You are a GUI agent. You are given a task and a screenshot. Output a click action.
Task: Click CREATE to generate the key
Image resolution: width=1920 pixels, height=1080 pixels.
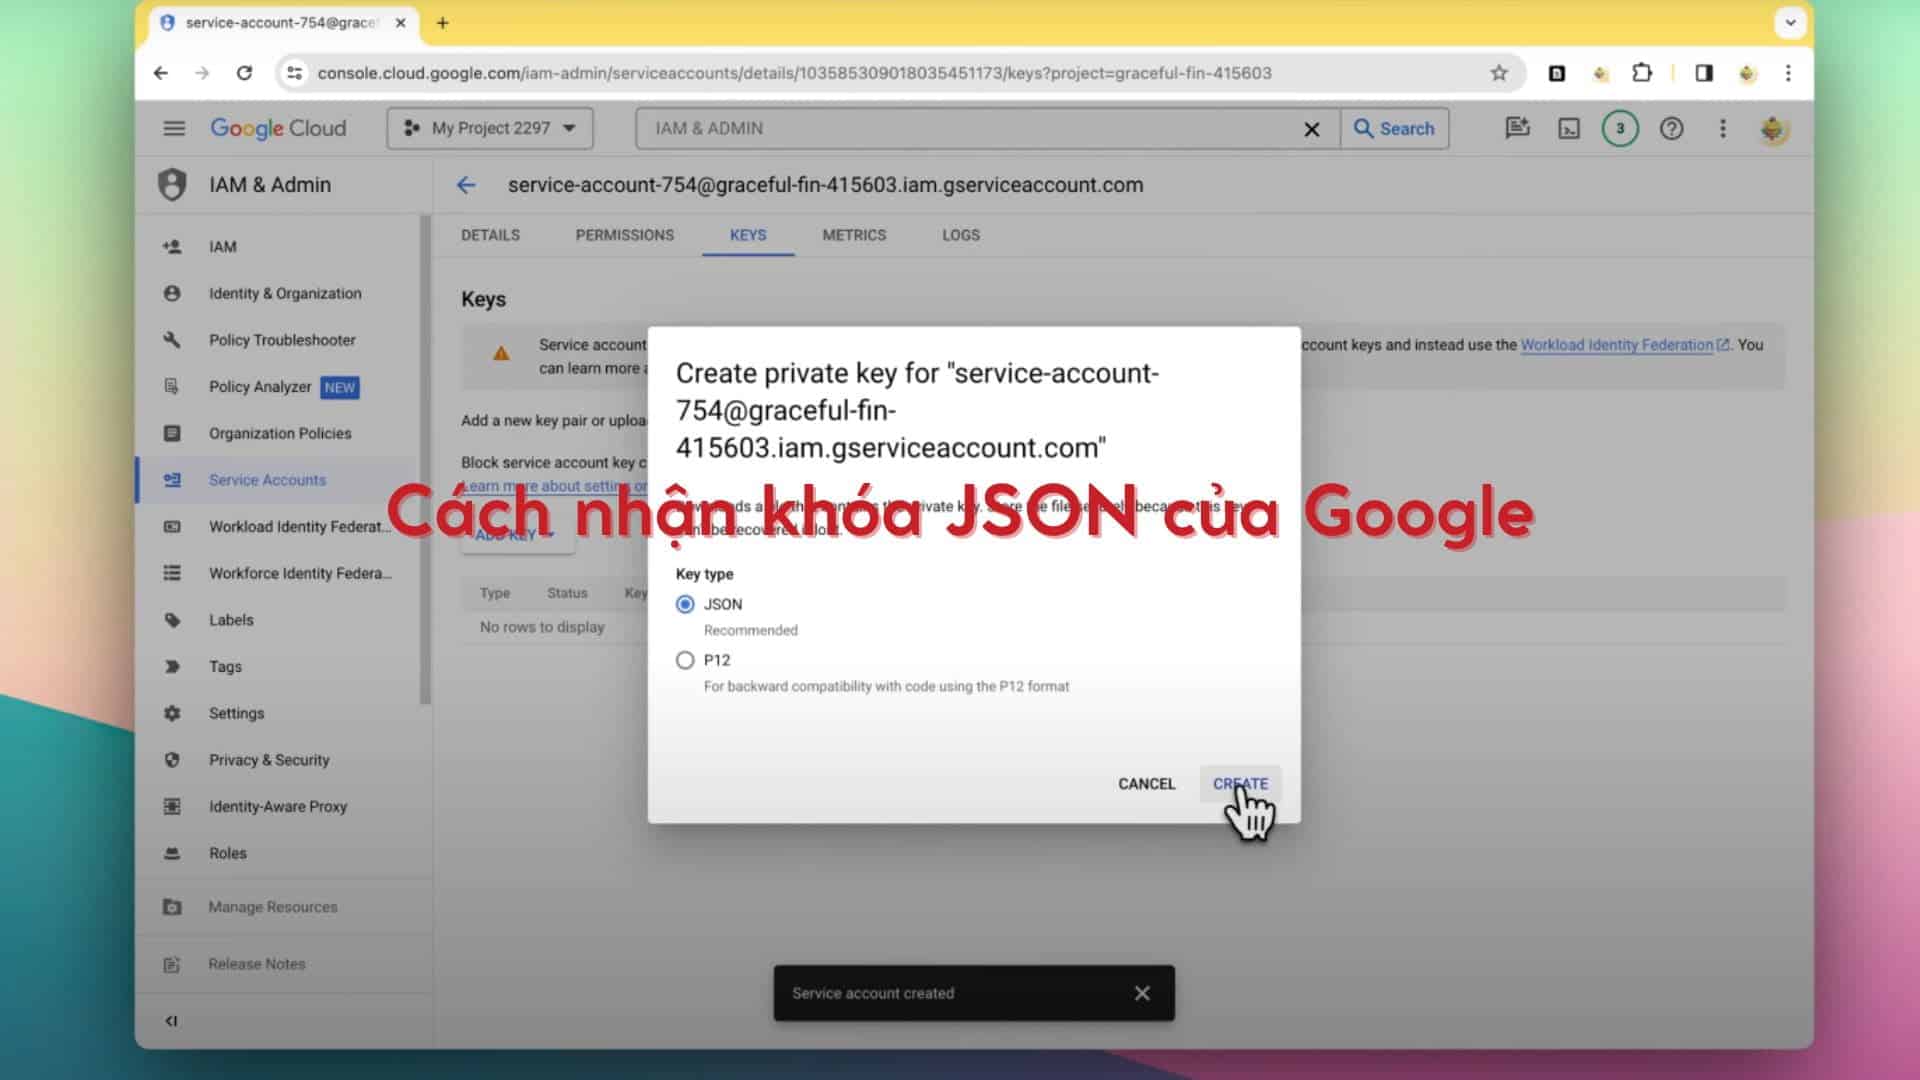point(1239,784)
